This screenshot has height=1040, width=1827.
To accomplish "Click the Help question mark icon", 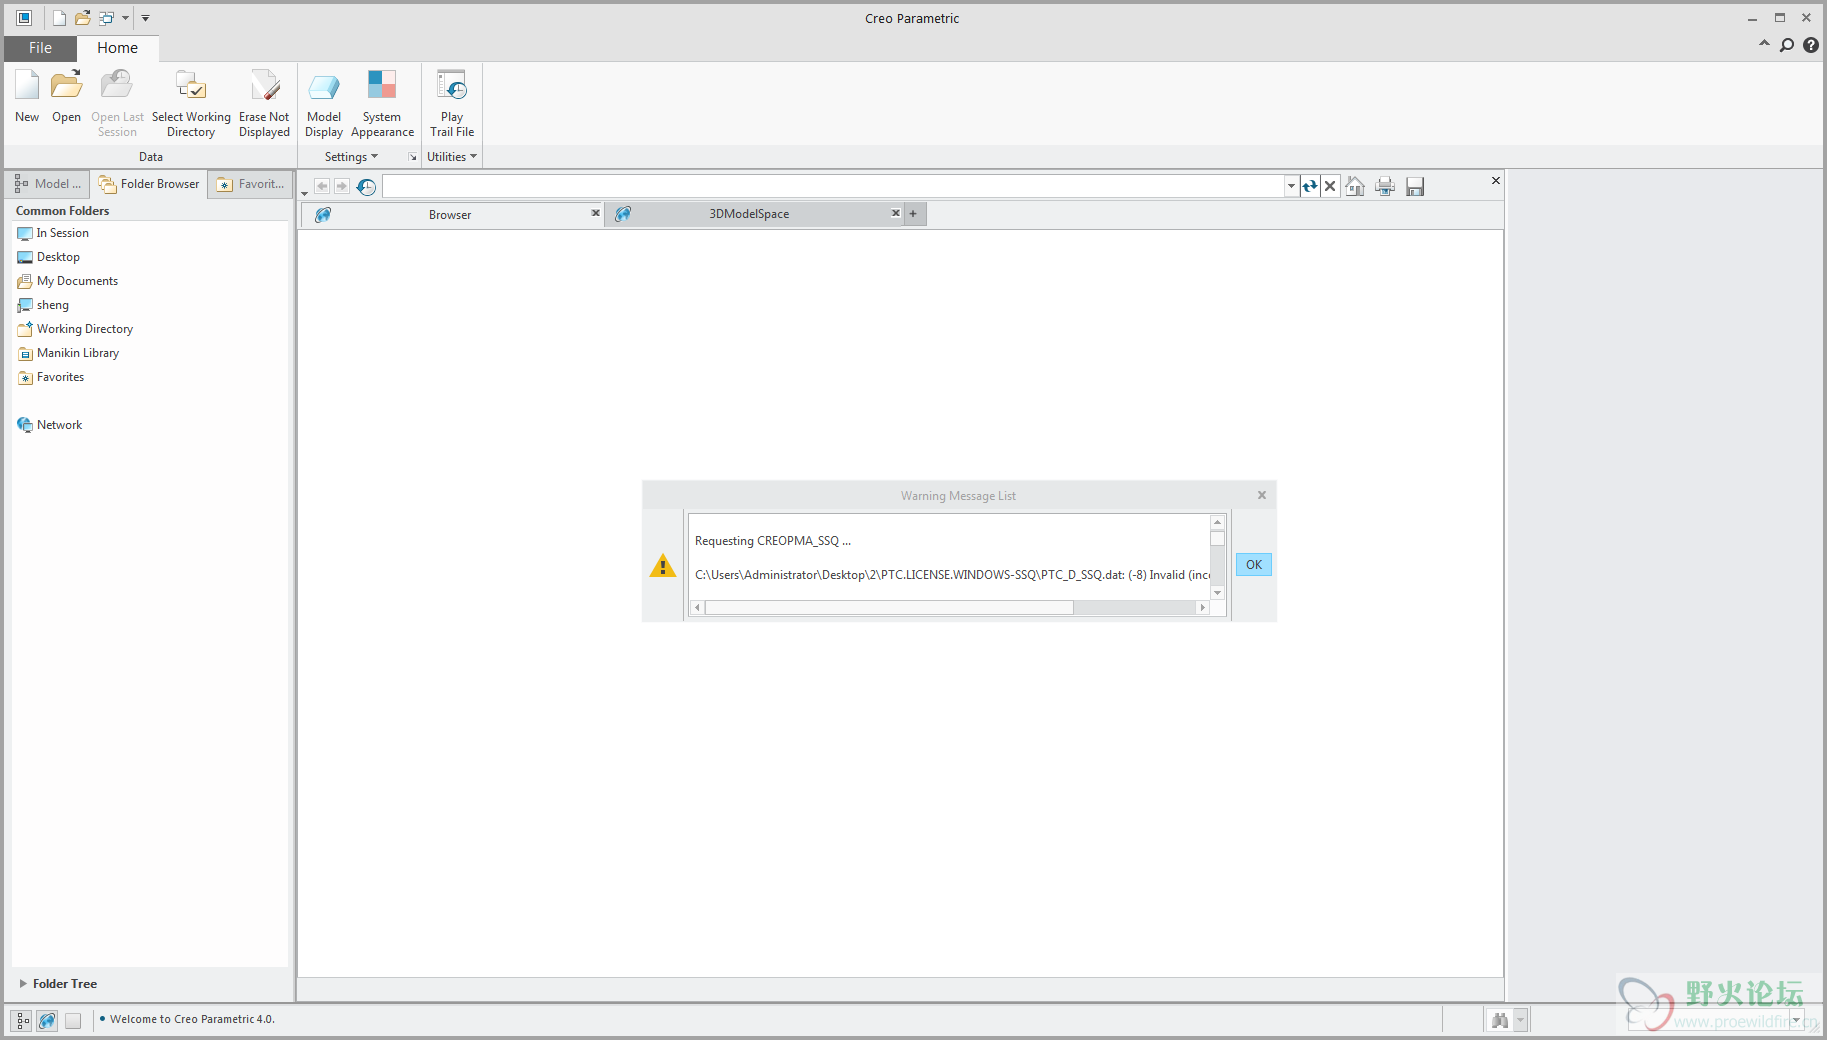I will [1811, 45].
